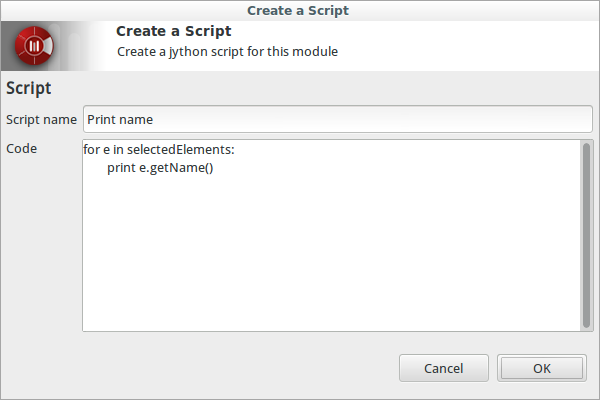
Task: Click 'Create a jython script for this module' text
Action: click(x=227, y=52)
